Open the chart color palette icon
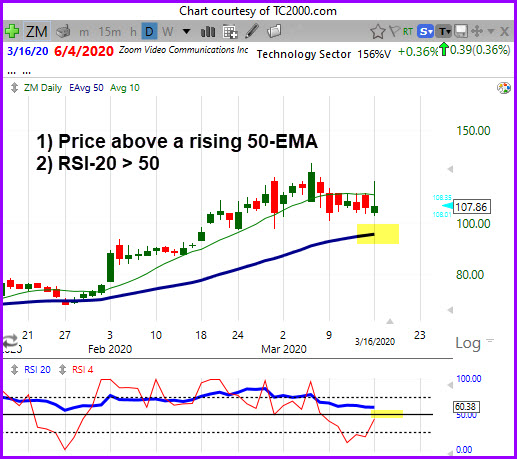The height and width of the screenshot is (459, 517). click(504, 88)
